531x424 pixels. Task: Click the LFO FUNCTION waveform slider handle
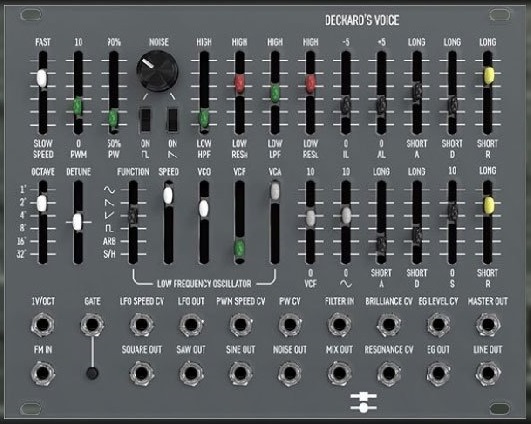tap(132, 215)
